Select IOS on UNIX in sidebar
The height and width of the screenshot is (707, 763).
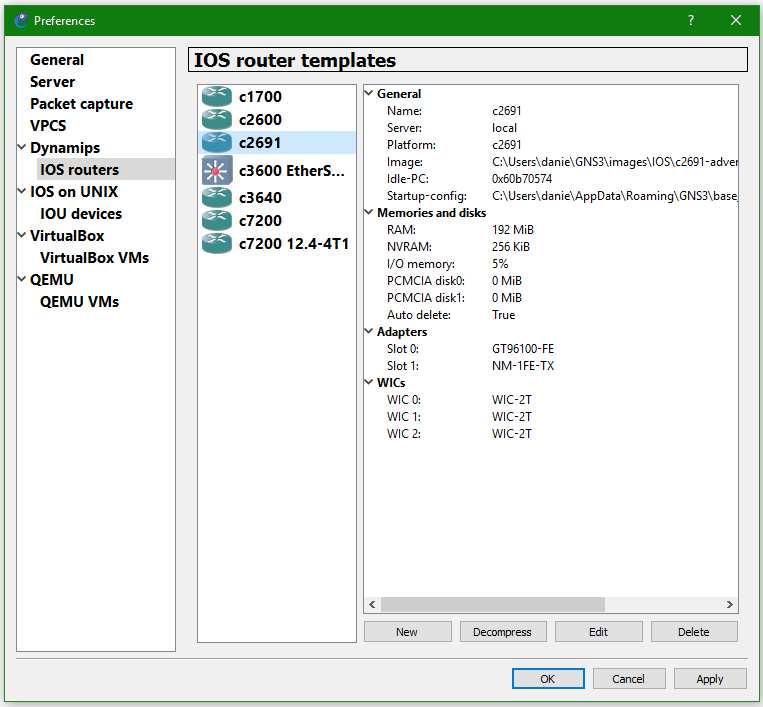point(74,192)
